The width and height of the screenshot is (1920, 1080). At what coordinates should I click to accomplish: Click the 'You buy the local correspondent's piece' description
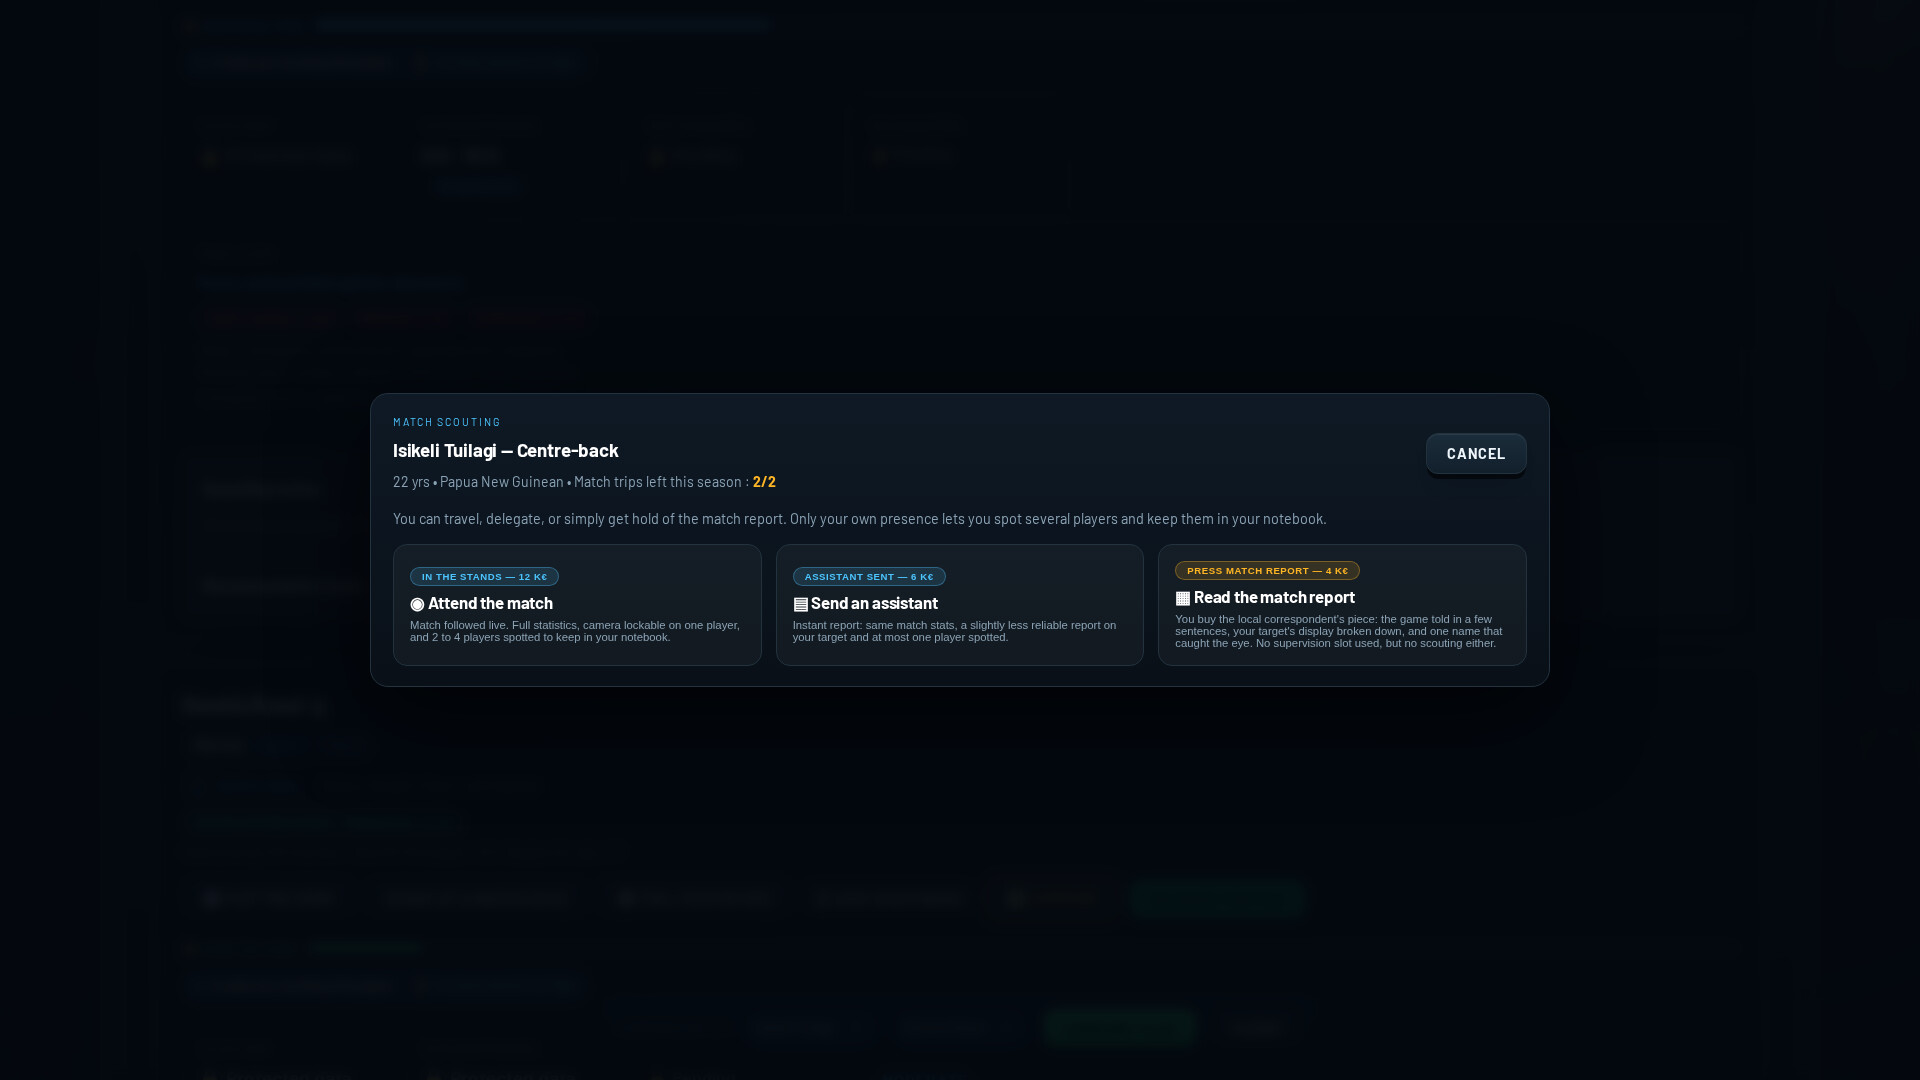click(x=1338, y=631)
